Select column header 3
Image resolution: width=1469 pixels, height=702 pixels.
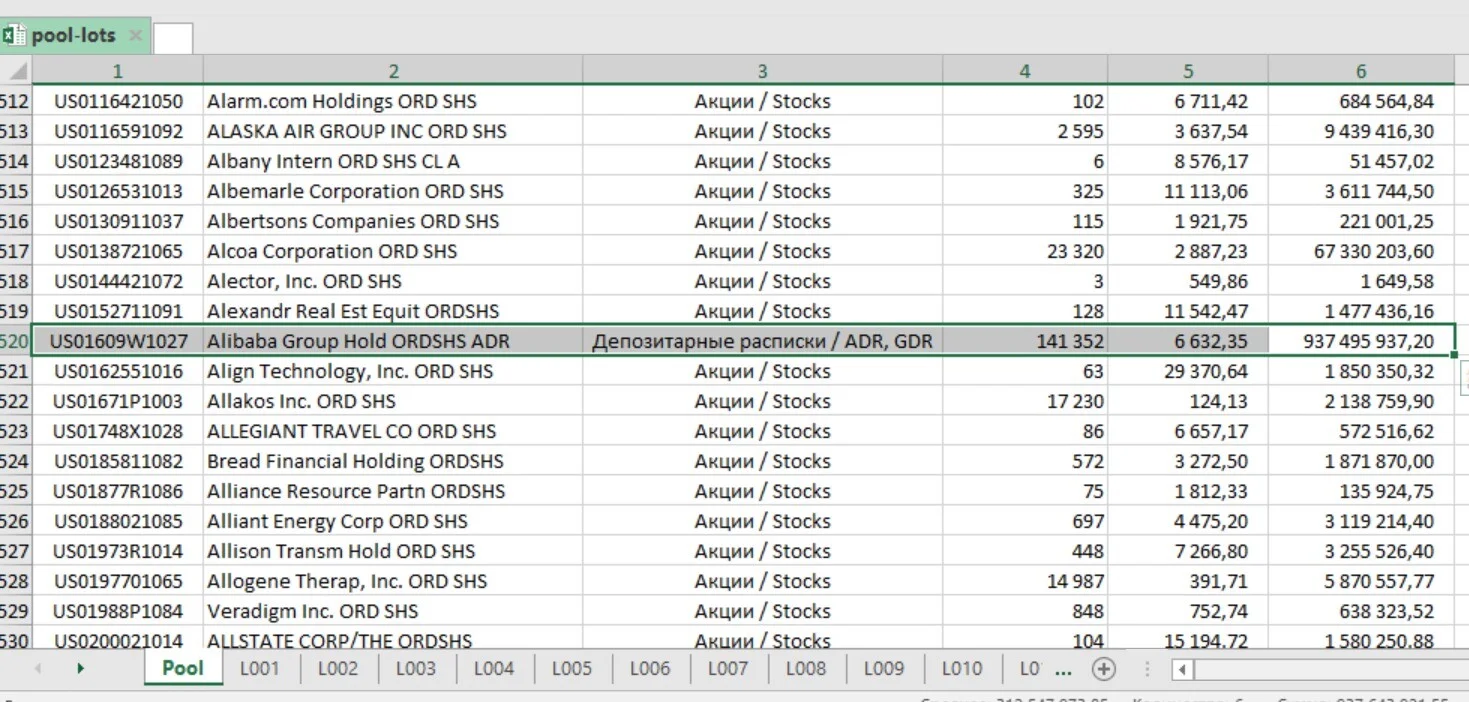[762, 71]
